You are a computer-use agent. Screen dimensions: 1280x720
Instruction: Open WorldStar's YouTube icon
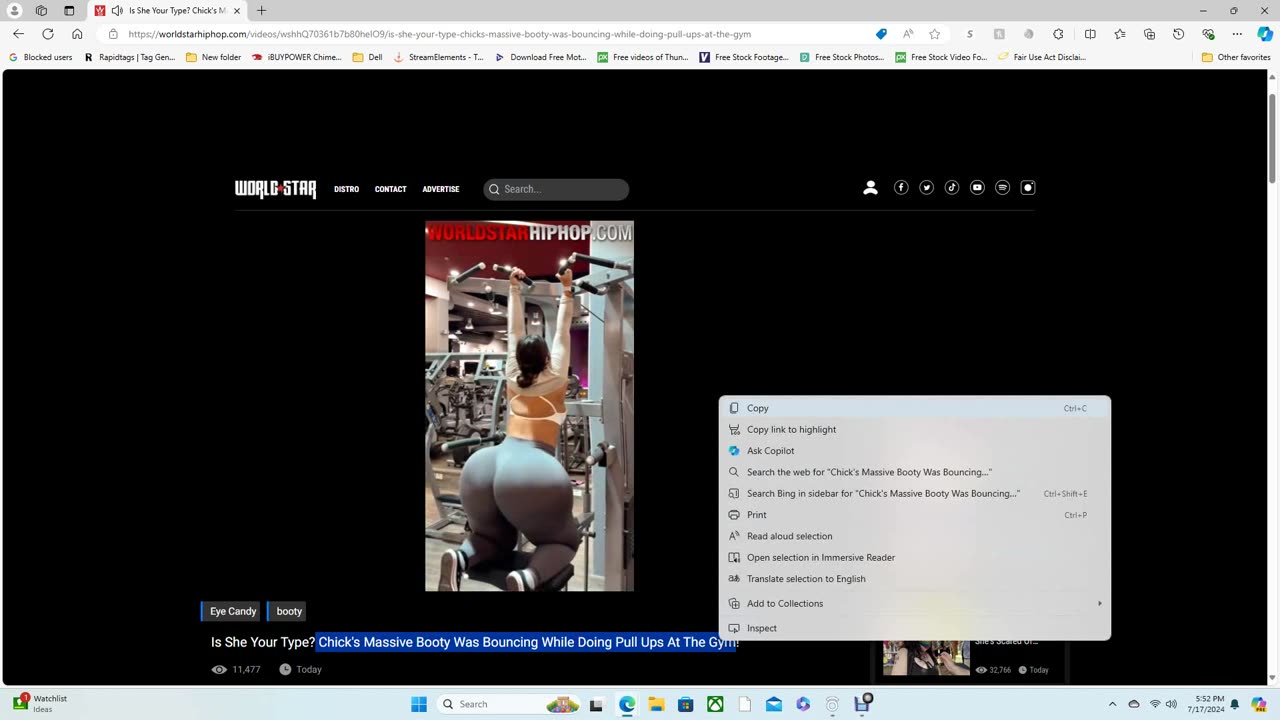[977, 188]
